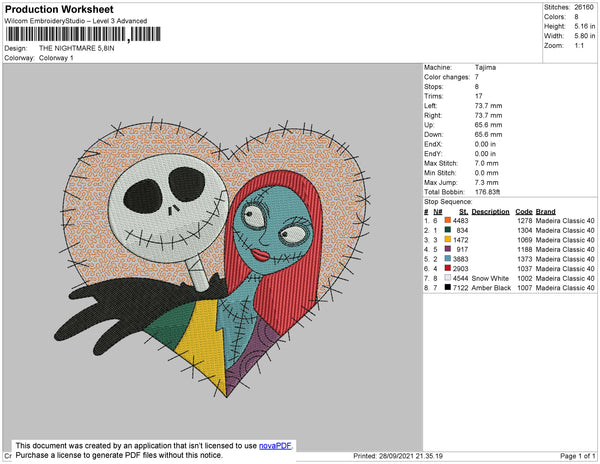This screenshot has width=600, height=464.
Task: Click the Right value 73.7 mm
Action: click(x=488, y=115)
